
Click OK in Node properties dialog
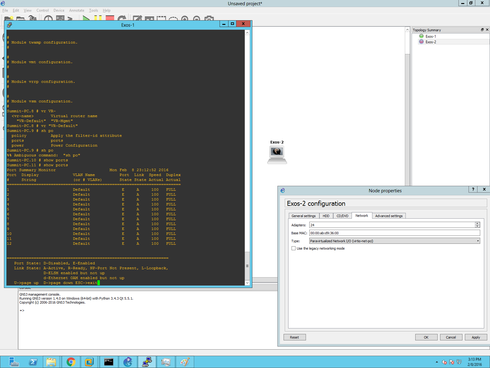(426, 337)
